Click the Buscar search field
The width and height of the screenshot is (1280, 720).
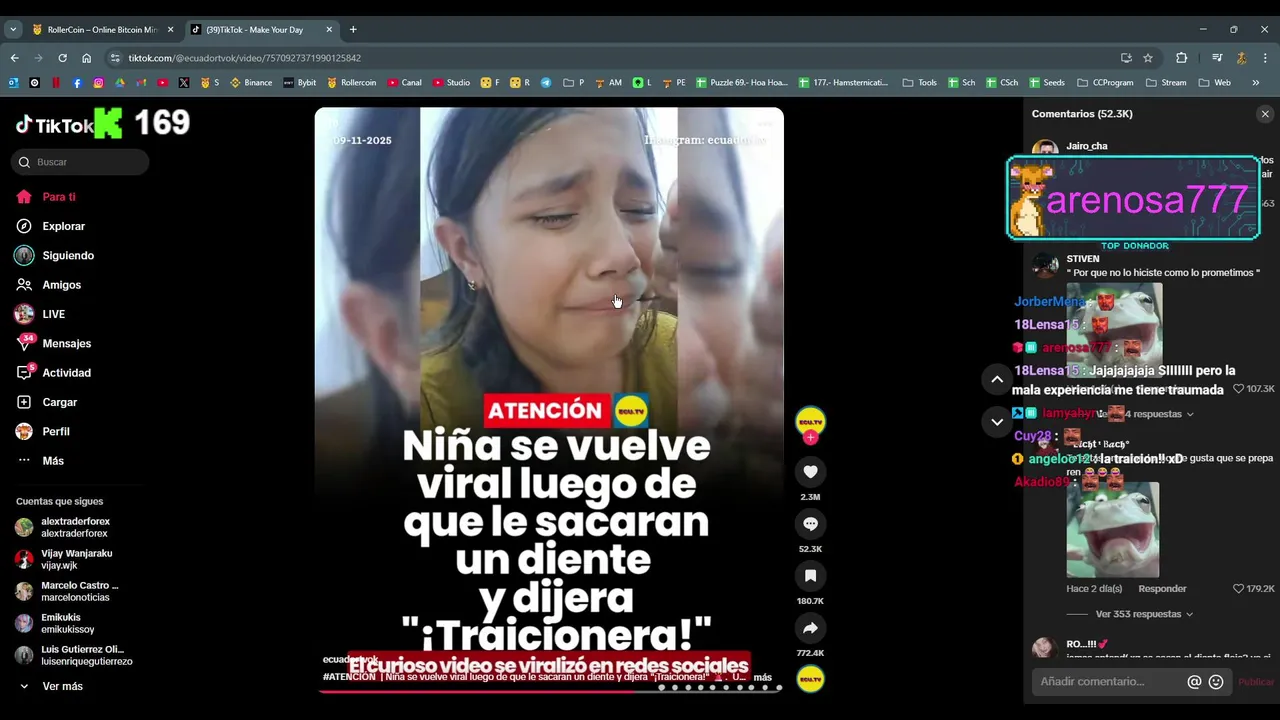coord(80,162)
